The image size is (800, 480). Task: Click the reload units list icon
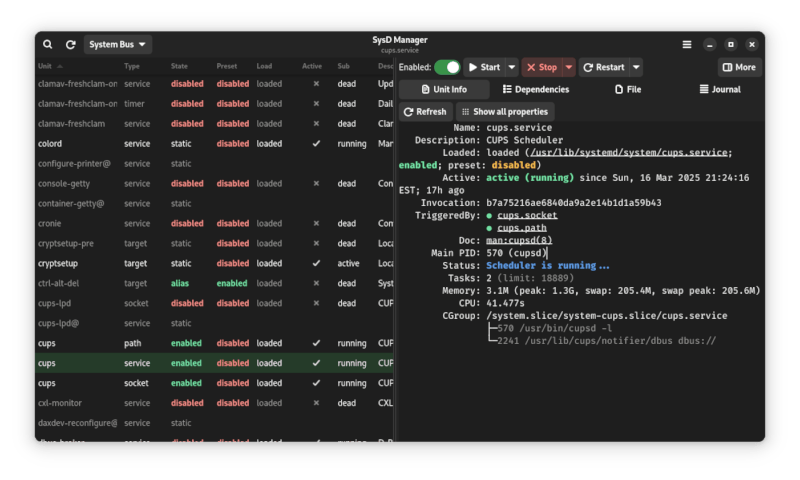click(70, 45)
